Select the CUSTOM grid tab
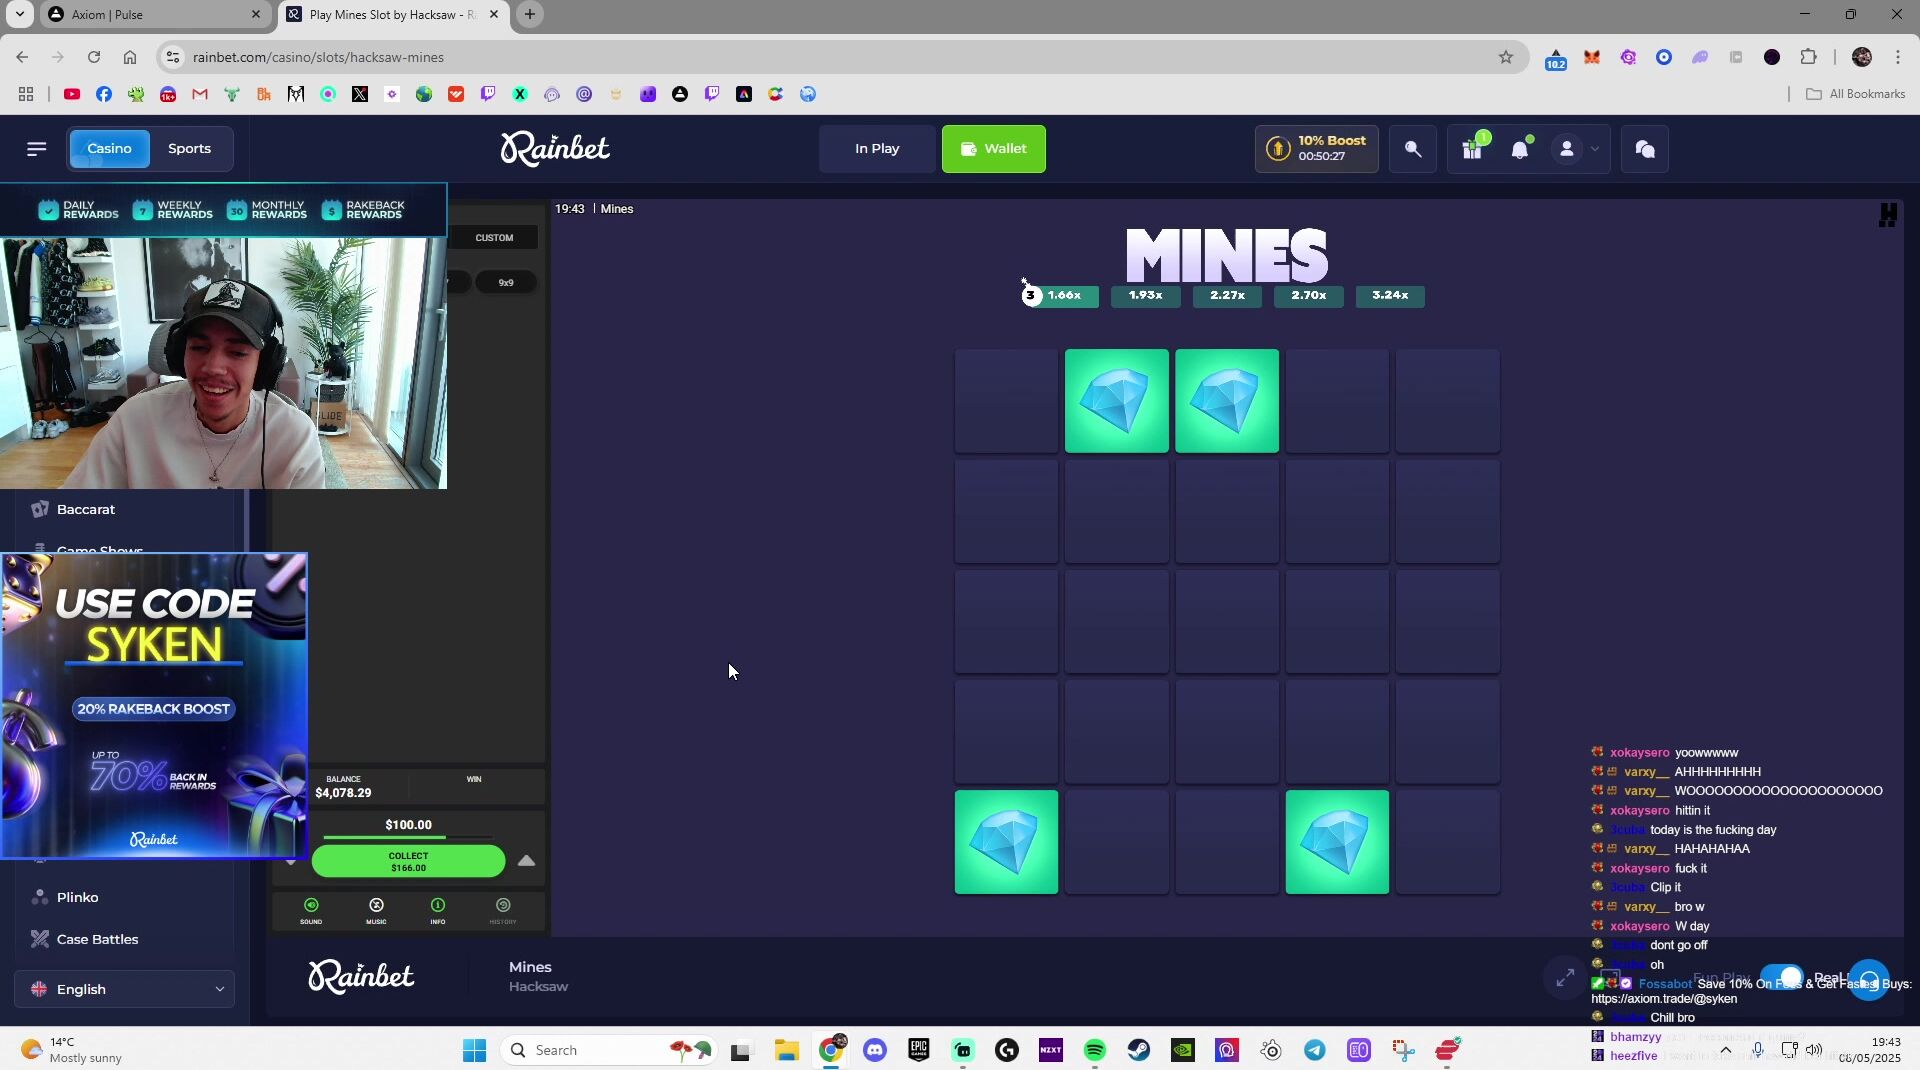 click(x=494, y=238)
